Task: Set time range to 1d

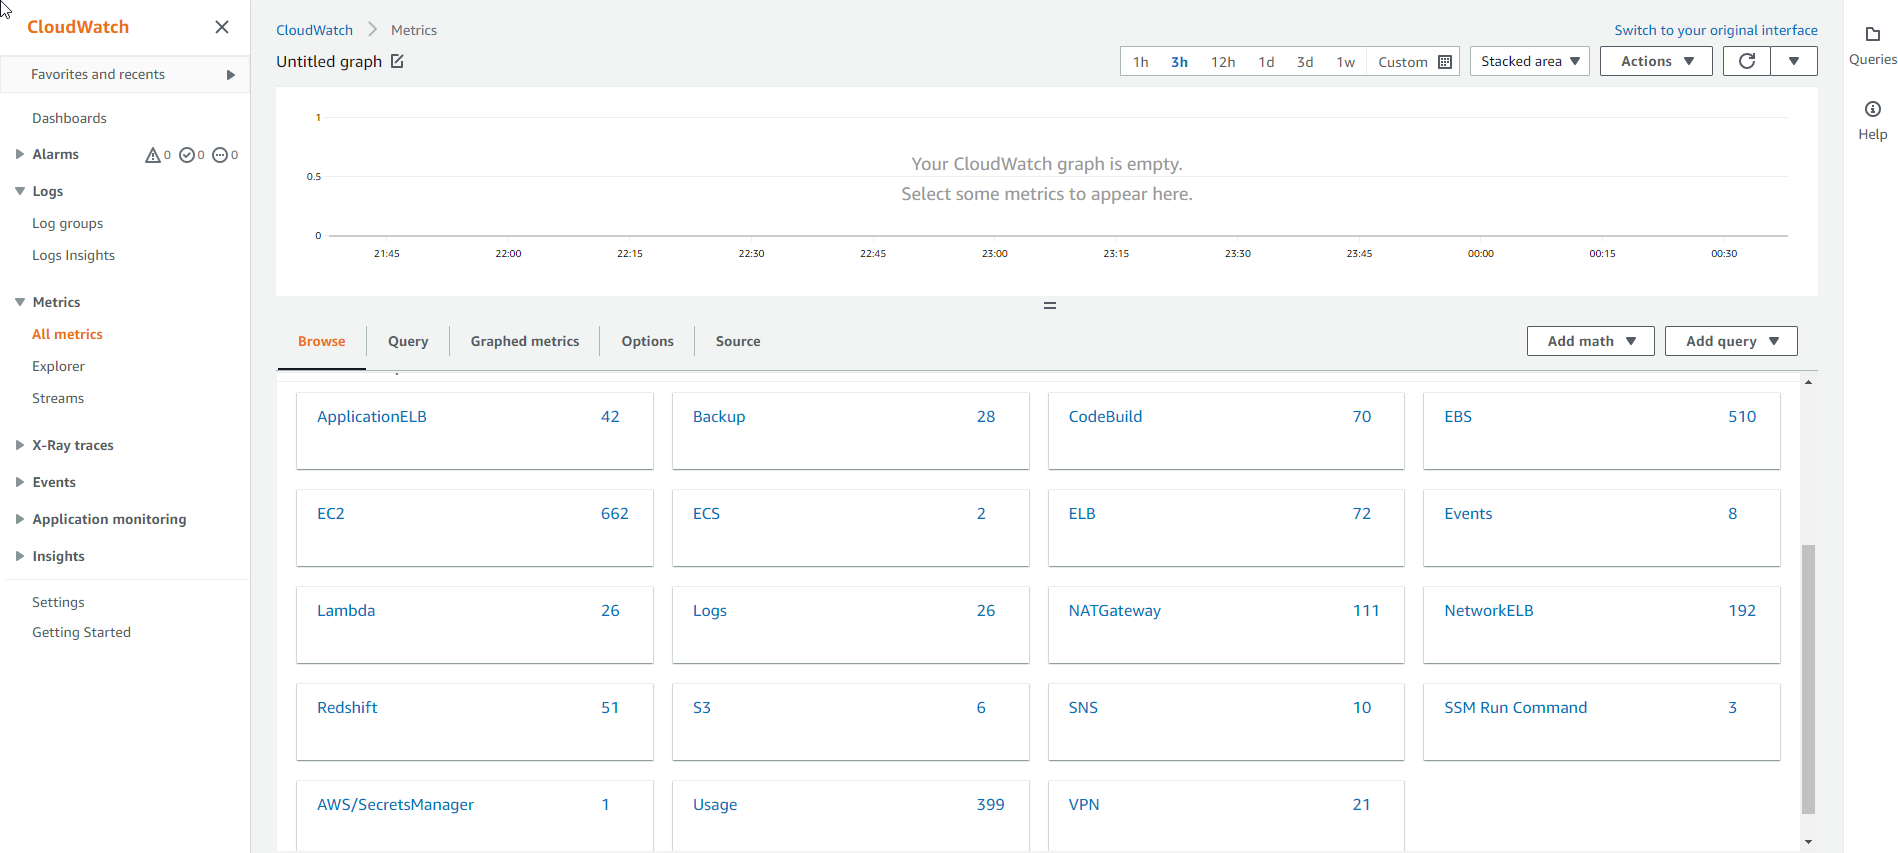Action: [1266, 62]
